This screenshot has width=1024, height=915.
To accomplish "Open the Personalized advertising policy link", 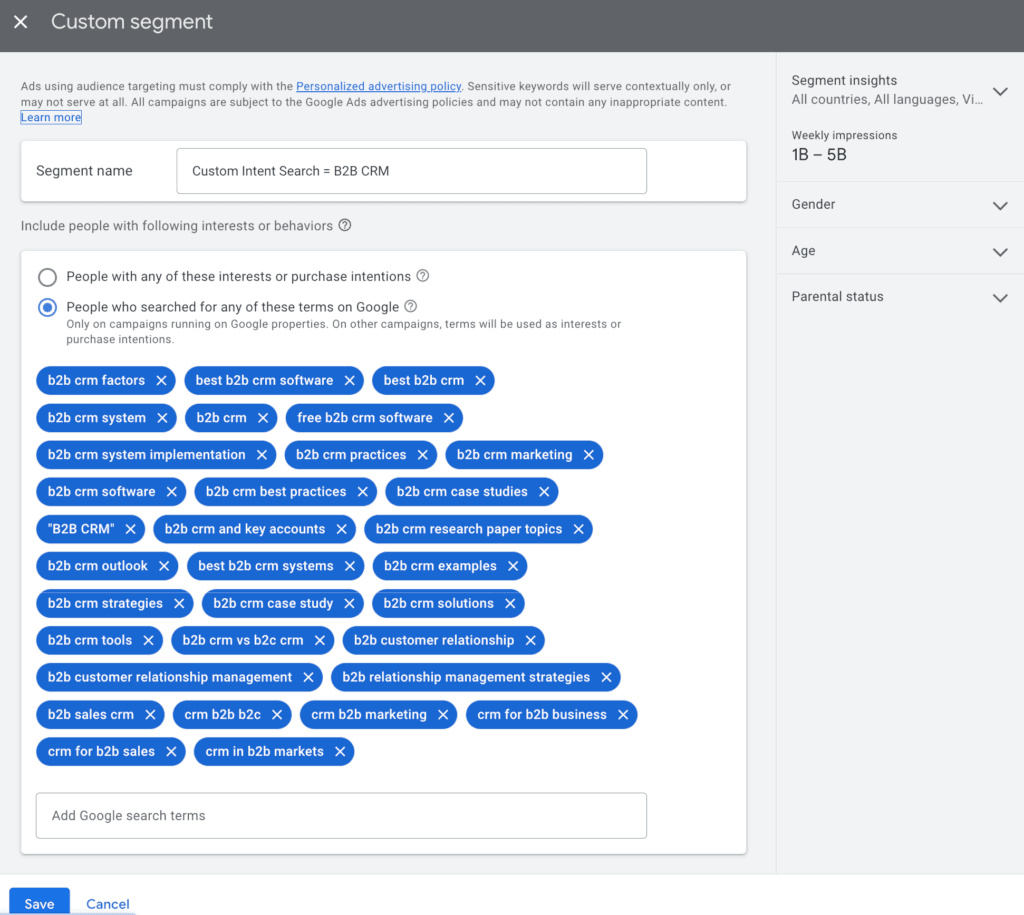I will point(378,86).
